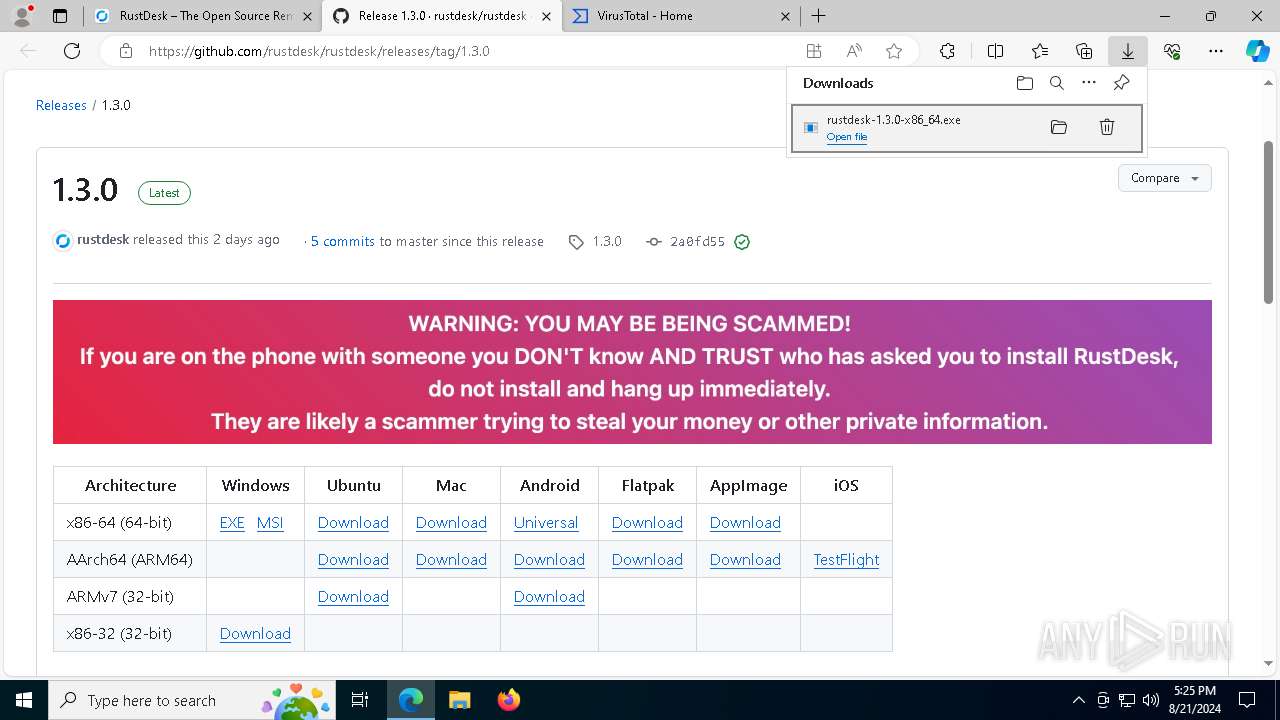The image size is (1280, 720).
Task: Open the iOS TestFlight link
Action: point(846,560)
